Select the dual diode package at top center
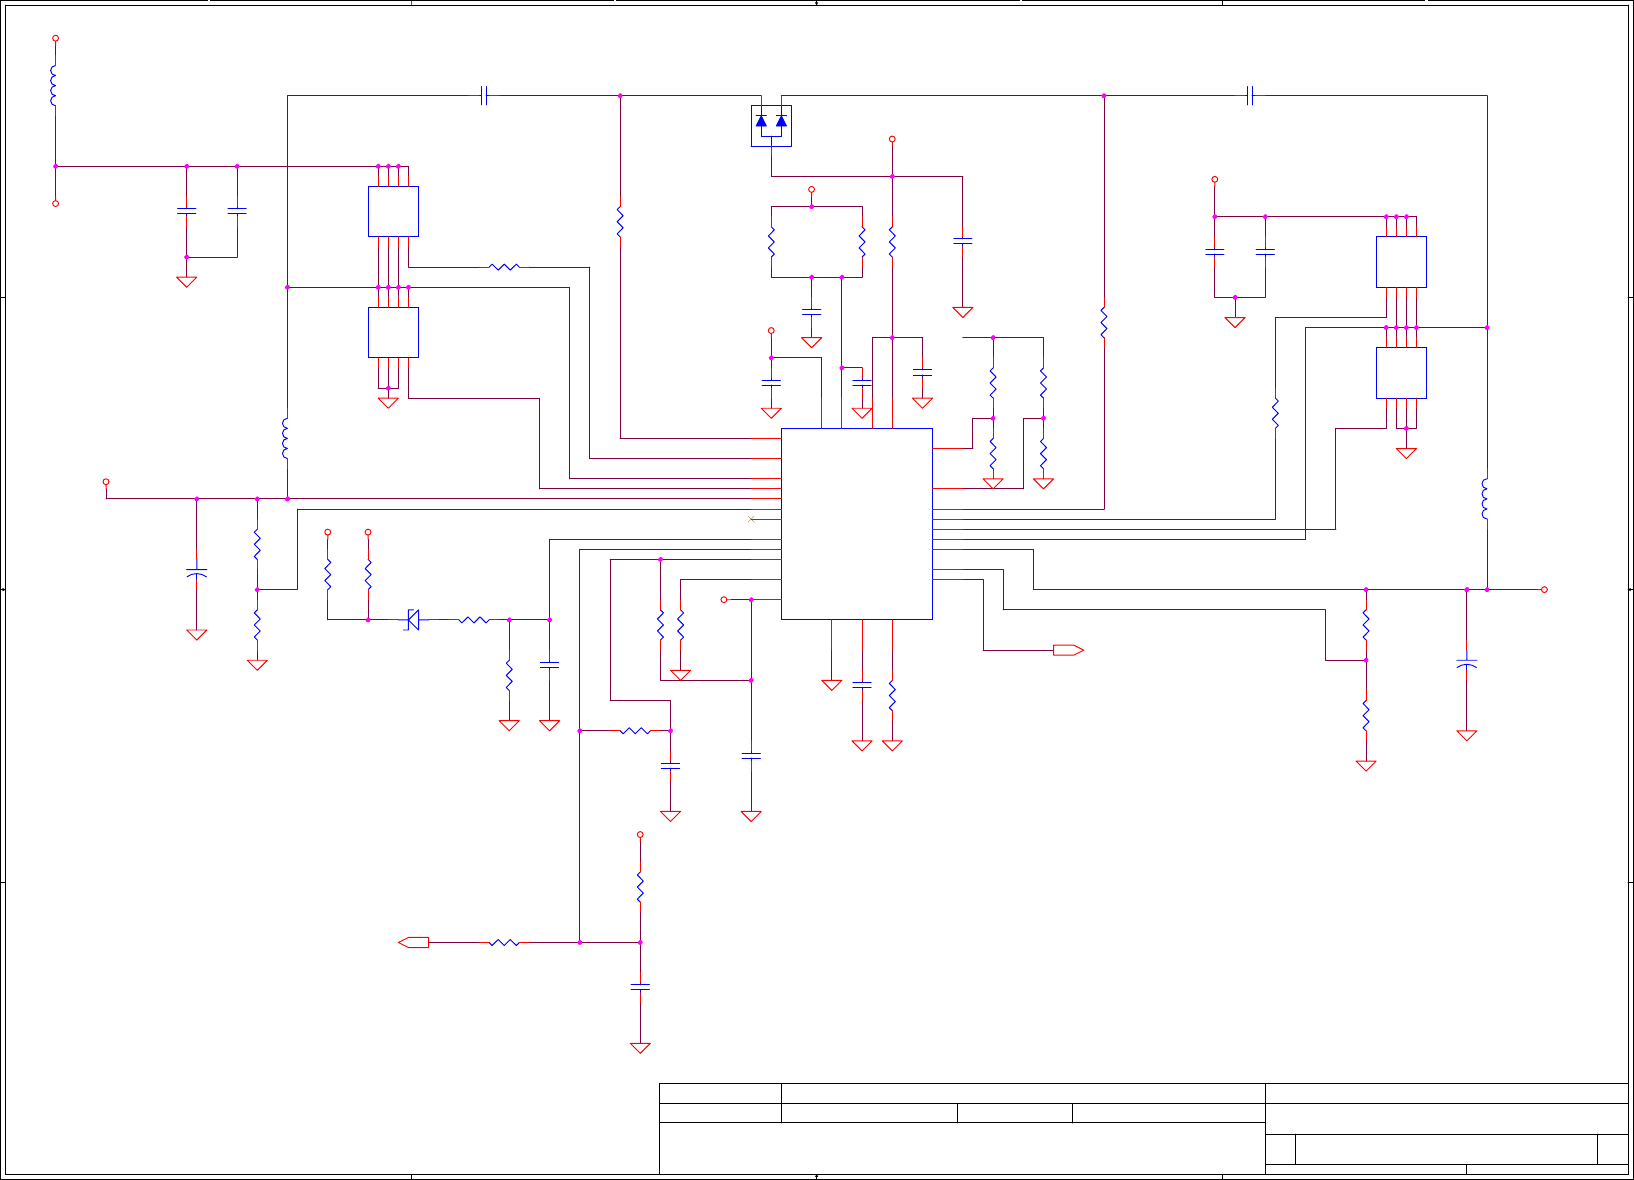Viewport: 1634px width, 1180px height. pyautogui.click(x=771, y=126)
